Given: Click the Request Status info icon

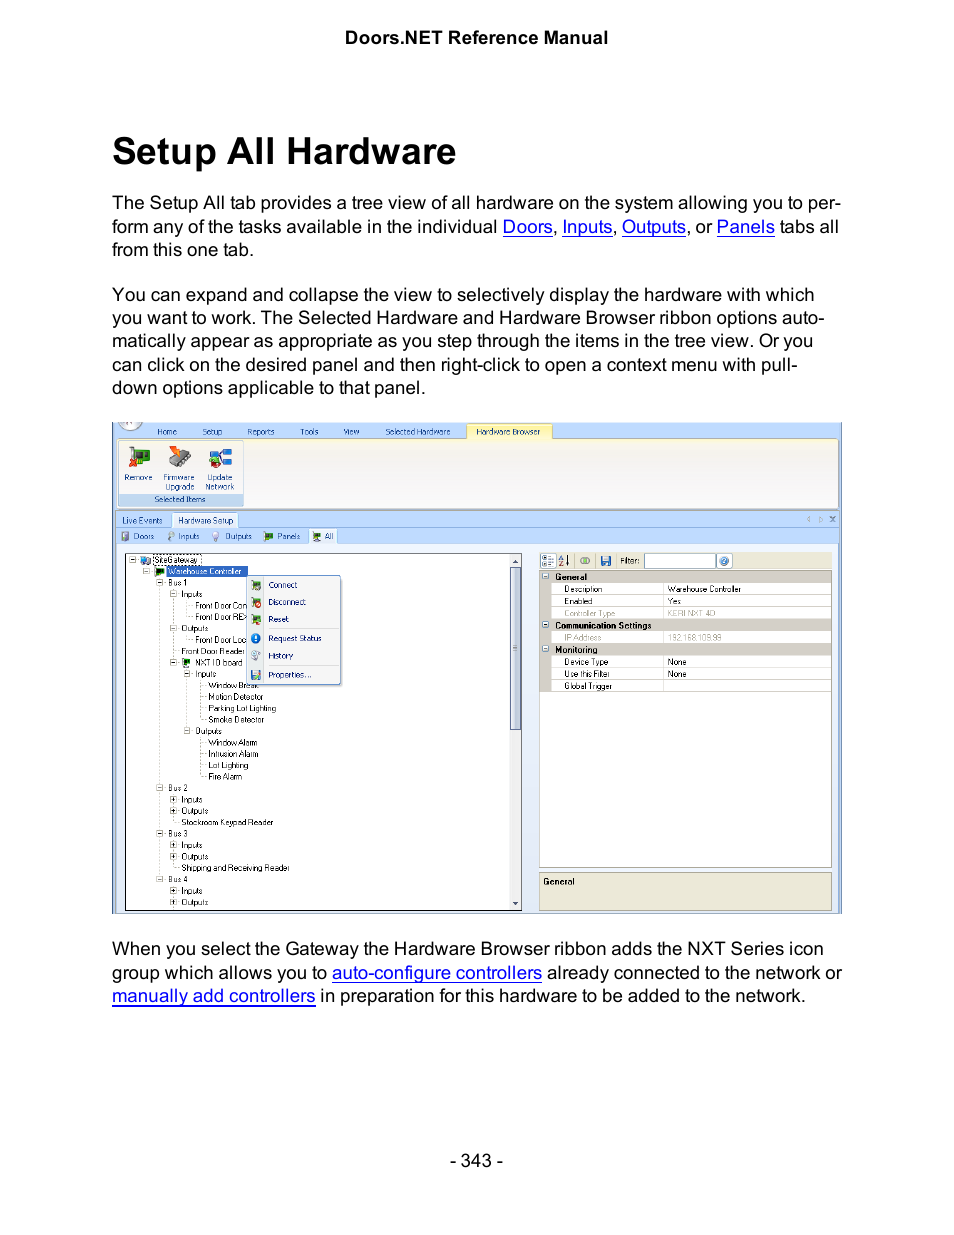Looking at the screenshot, I should click(256, 638).
